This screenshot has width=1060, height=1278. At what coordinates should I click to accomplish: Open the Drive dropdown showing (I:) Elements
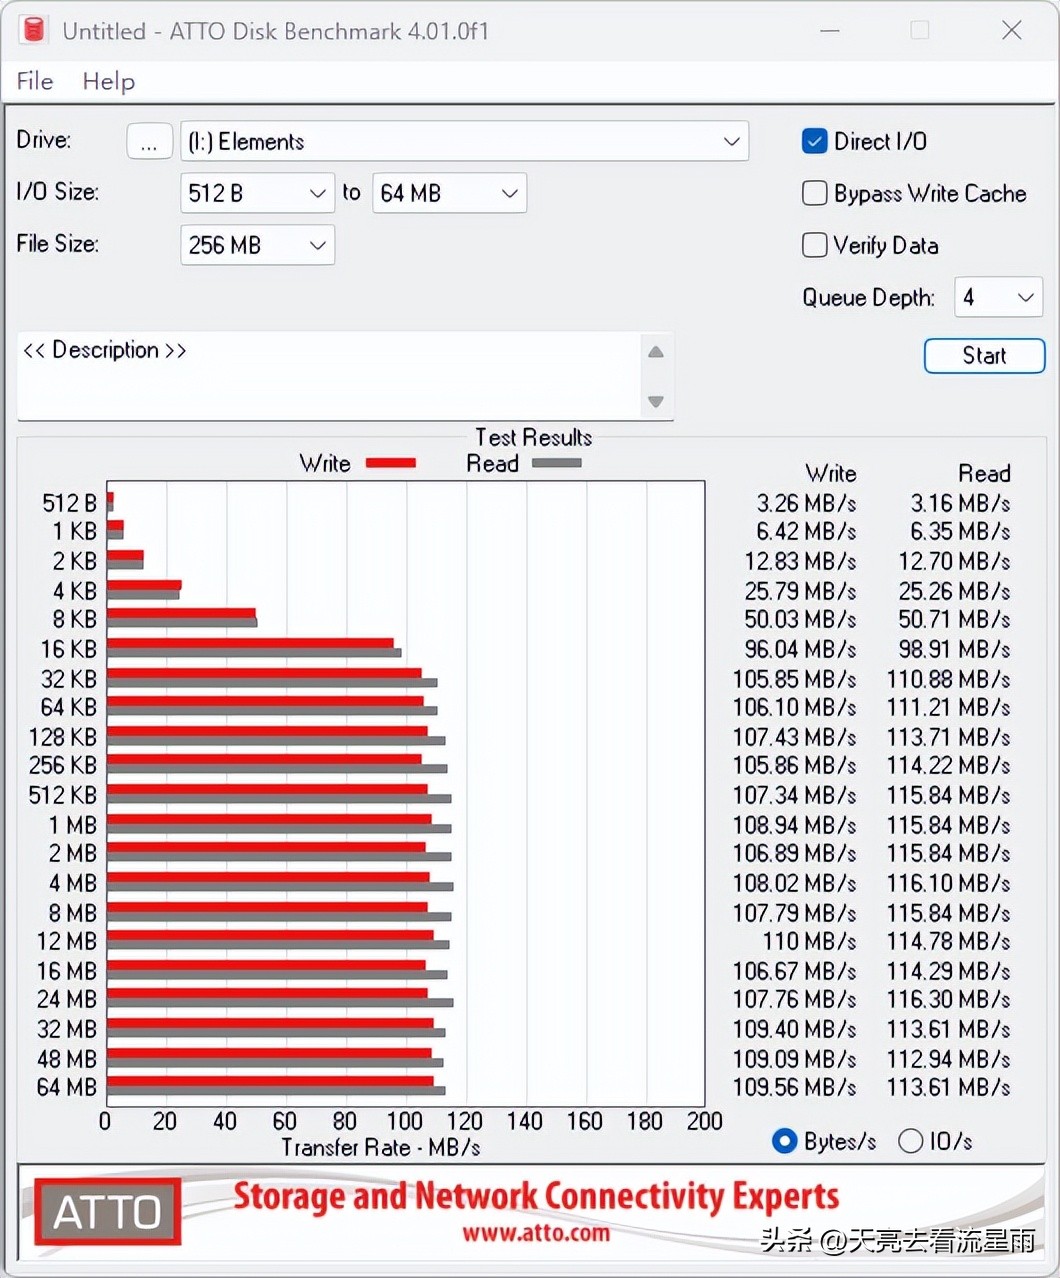tap(464, 141)
